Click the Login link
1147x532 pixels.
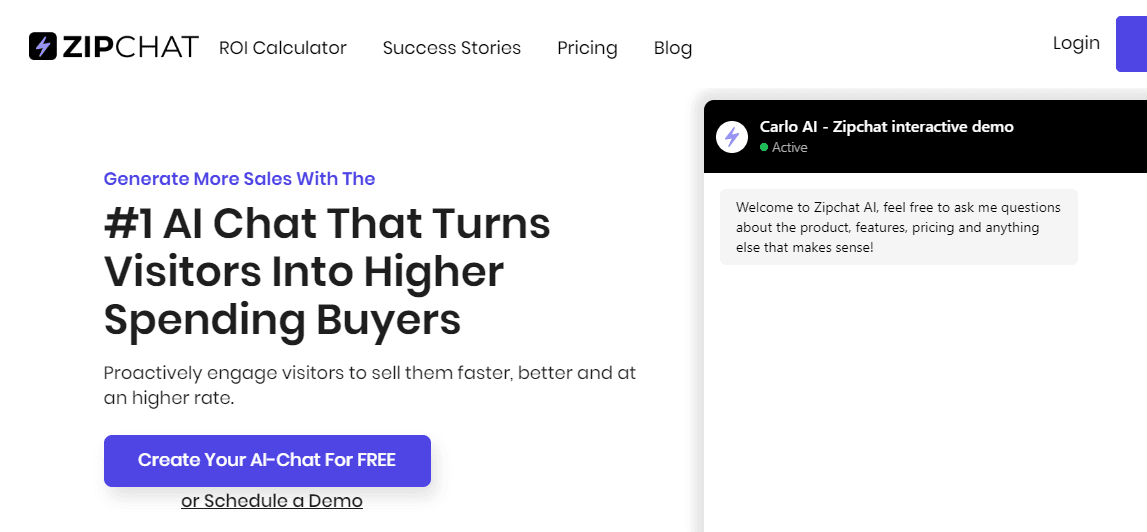(x=1076, y=43)
